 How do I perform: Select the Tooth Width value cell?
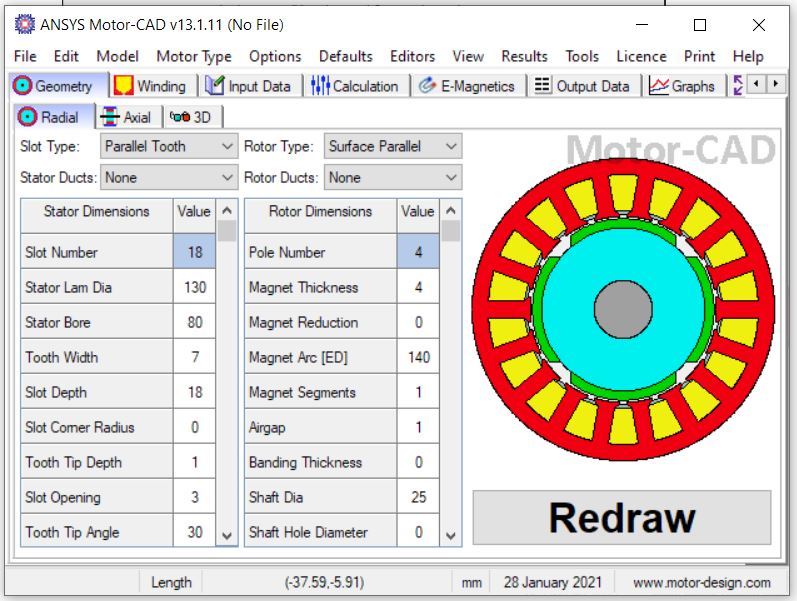pos(195,357)
